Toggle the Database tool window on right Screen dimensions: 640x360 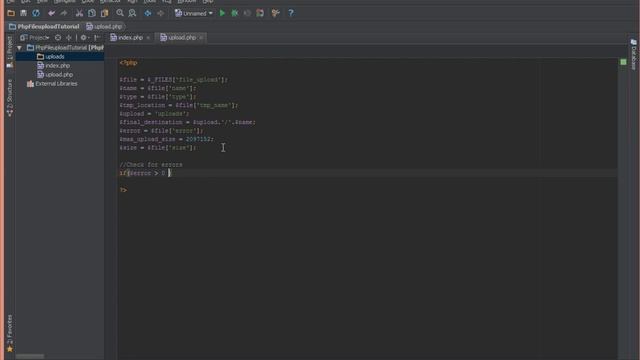coord(633,55)
